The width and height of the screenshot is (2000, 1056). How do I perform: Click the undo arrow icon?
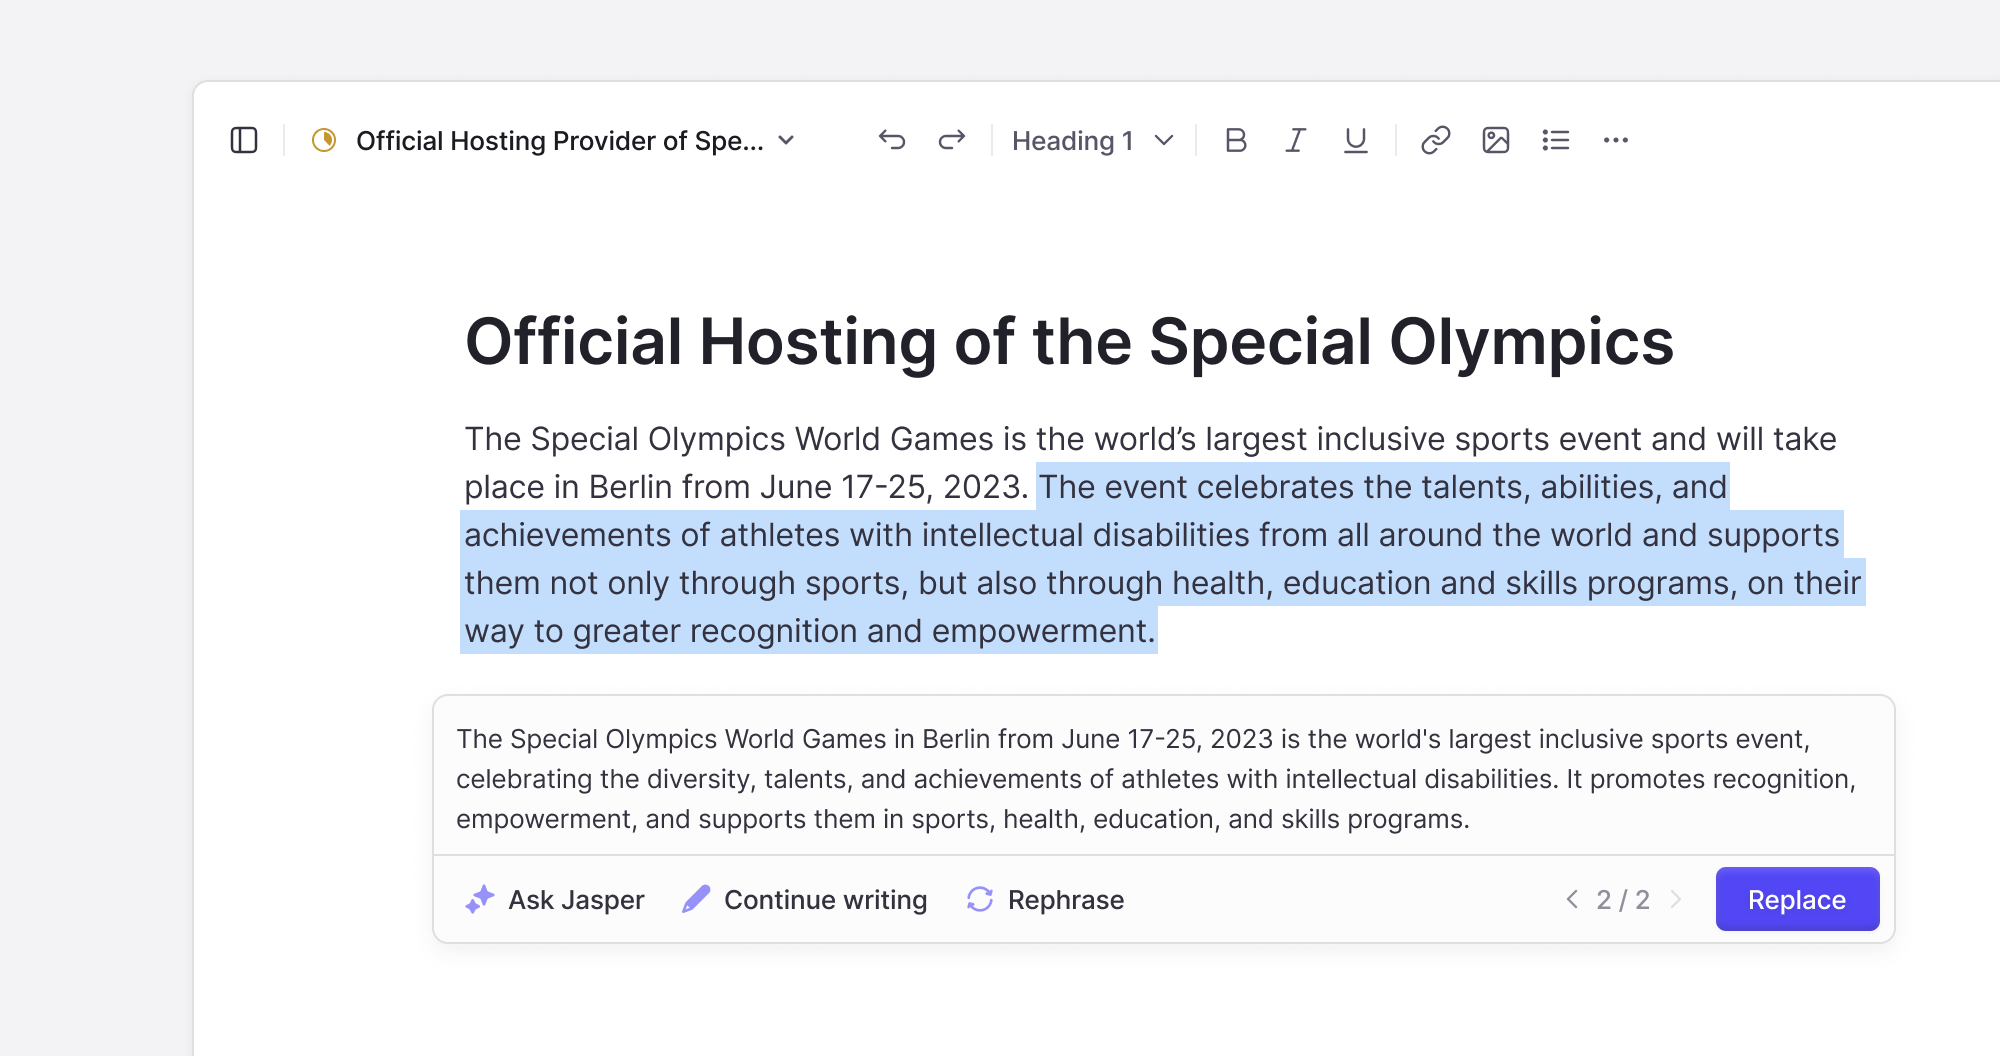point(892,140)
